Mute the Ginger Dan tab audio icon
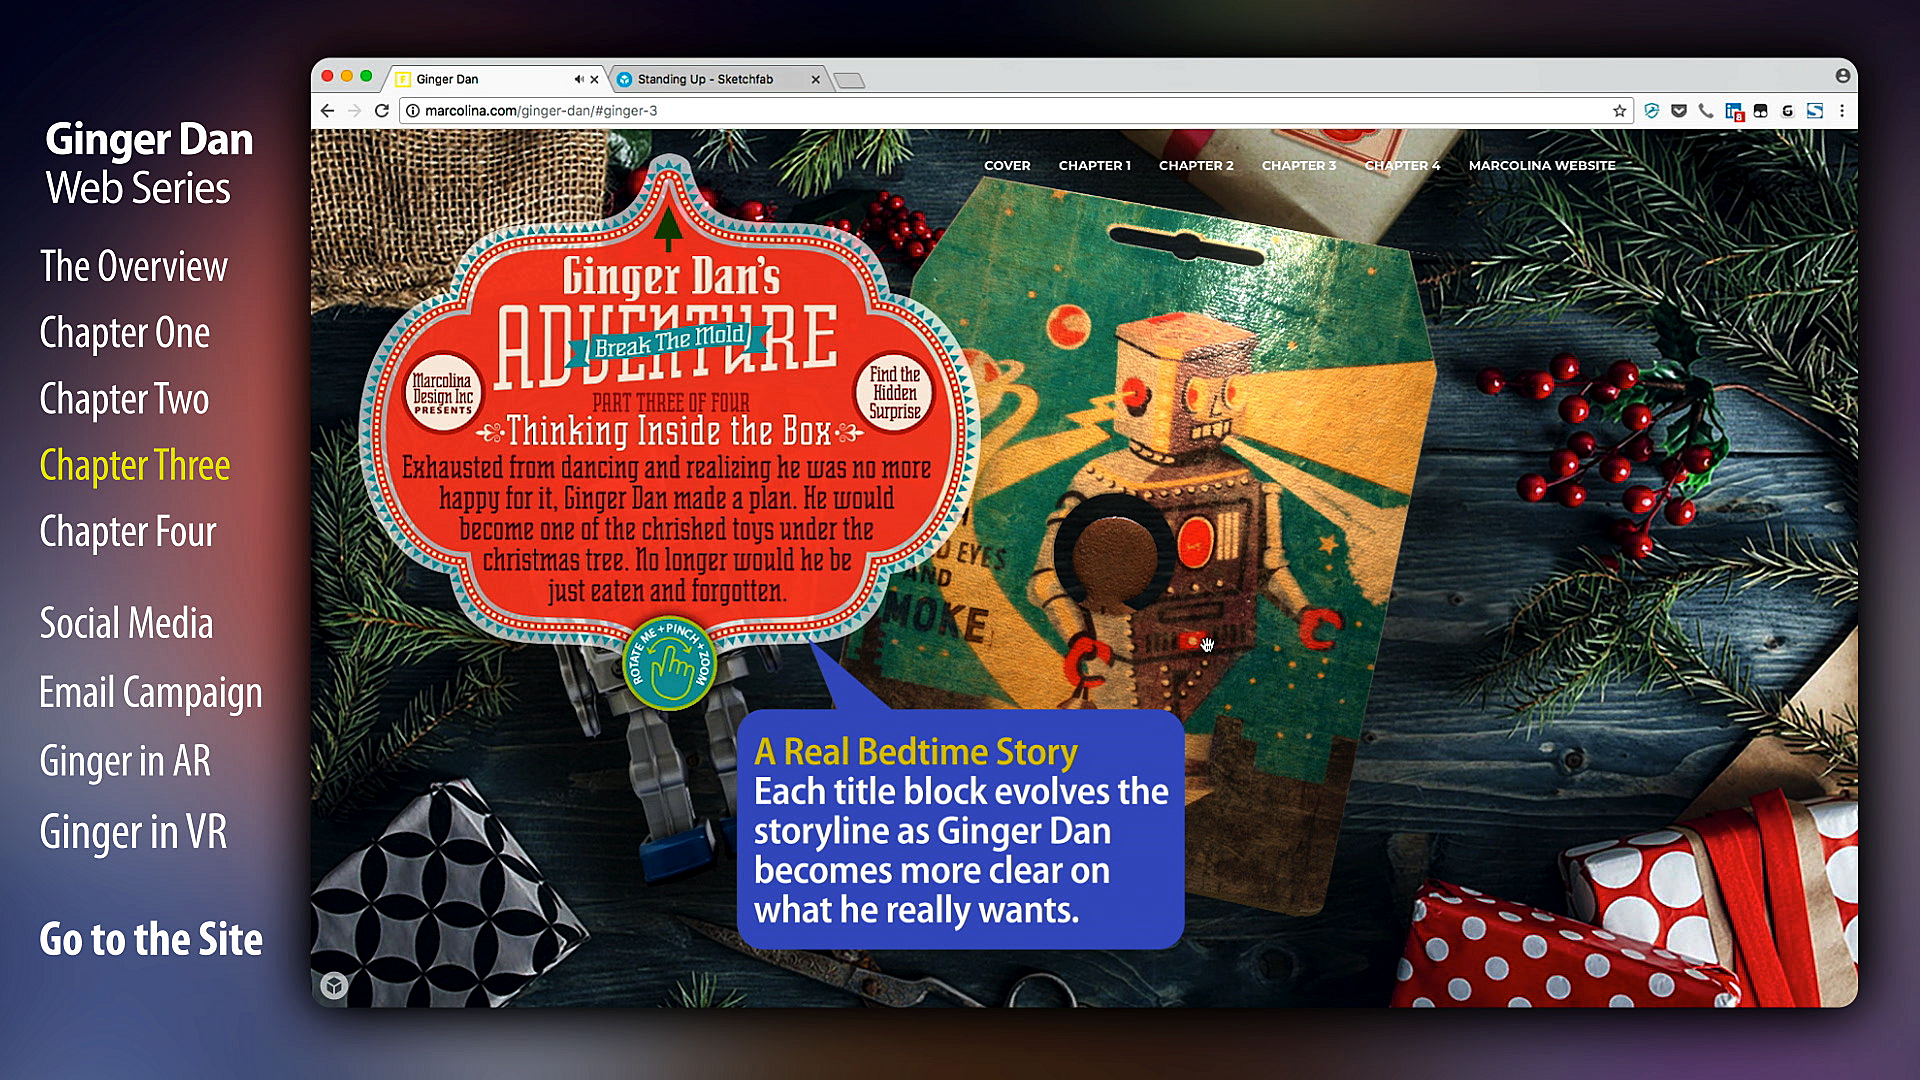This screenshot has width=1920, height=1080. 578,79
